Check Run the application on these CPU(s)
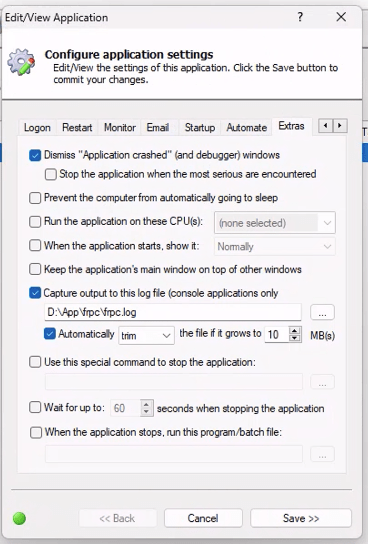The image size is (368, 544). [x=35, y=222]
